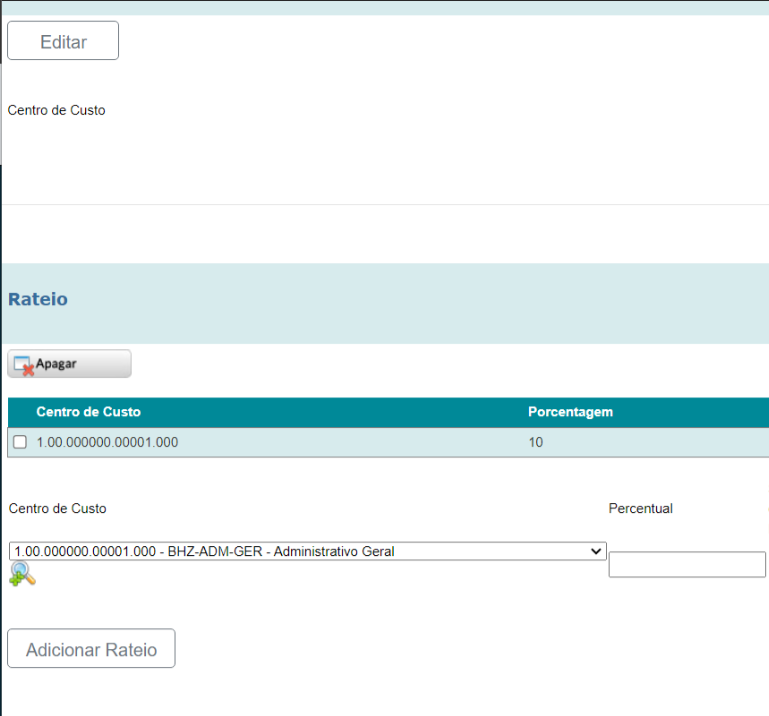Viewport: 769px width, 716px height.
Task: Click the Centro de Custo column header
Action: tap(88, 412)
